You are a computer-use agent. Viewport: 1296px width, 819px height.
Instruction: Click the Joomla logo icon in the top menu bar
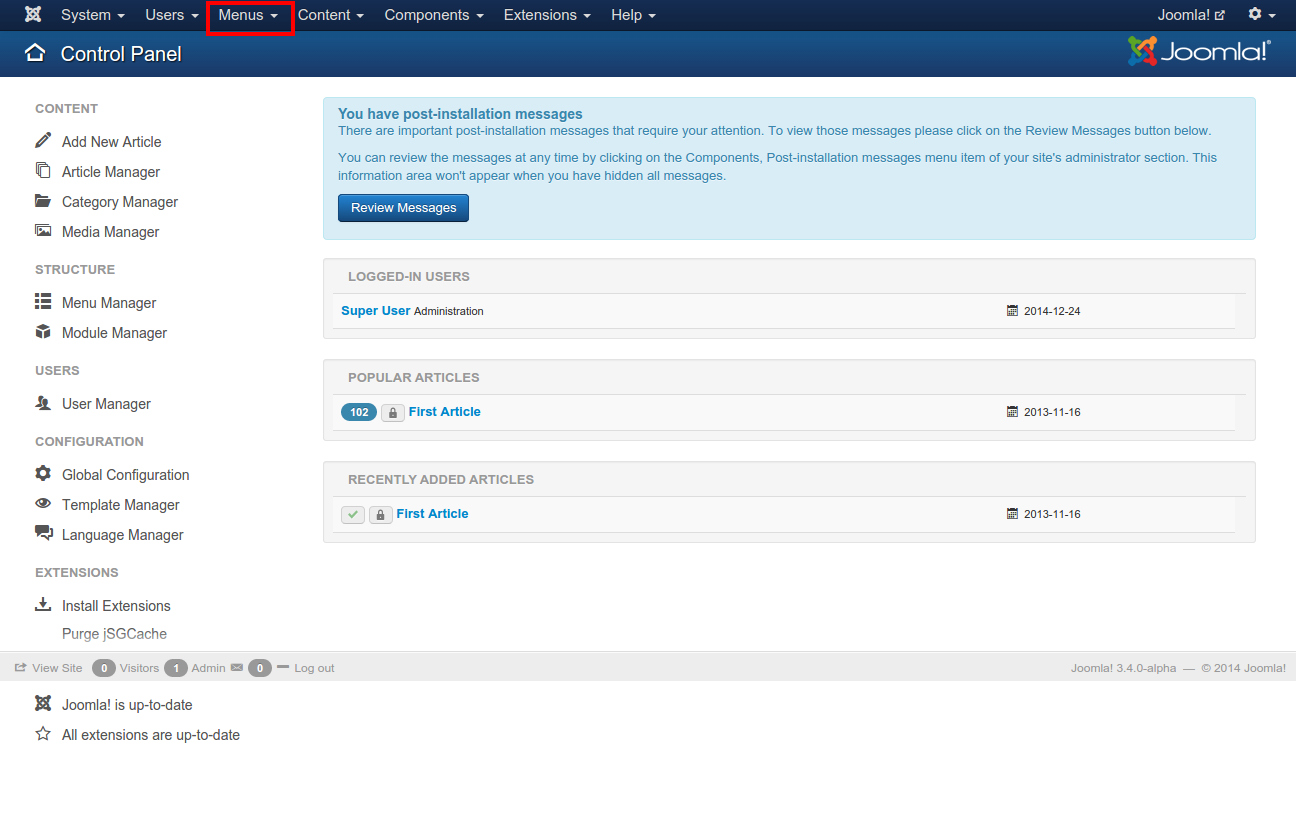click(33, 15)
